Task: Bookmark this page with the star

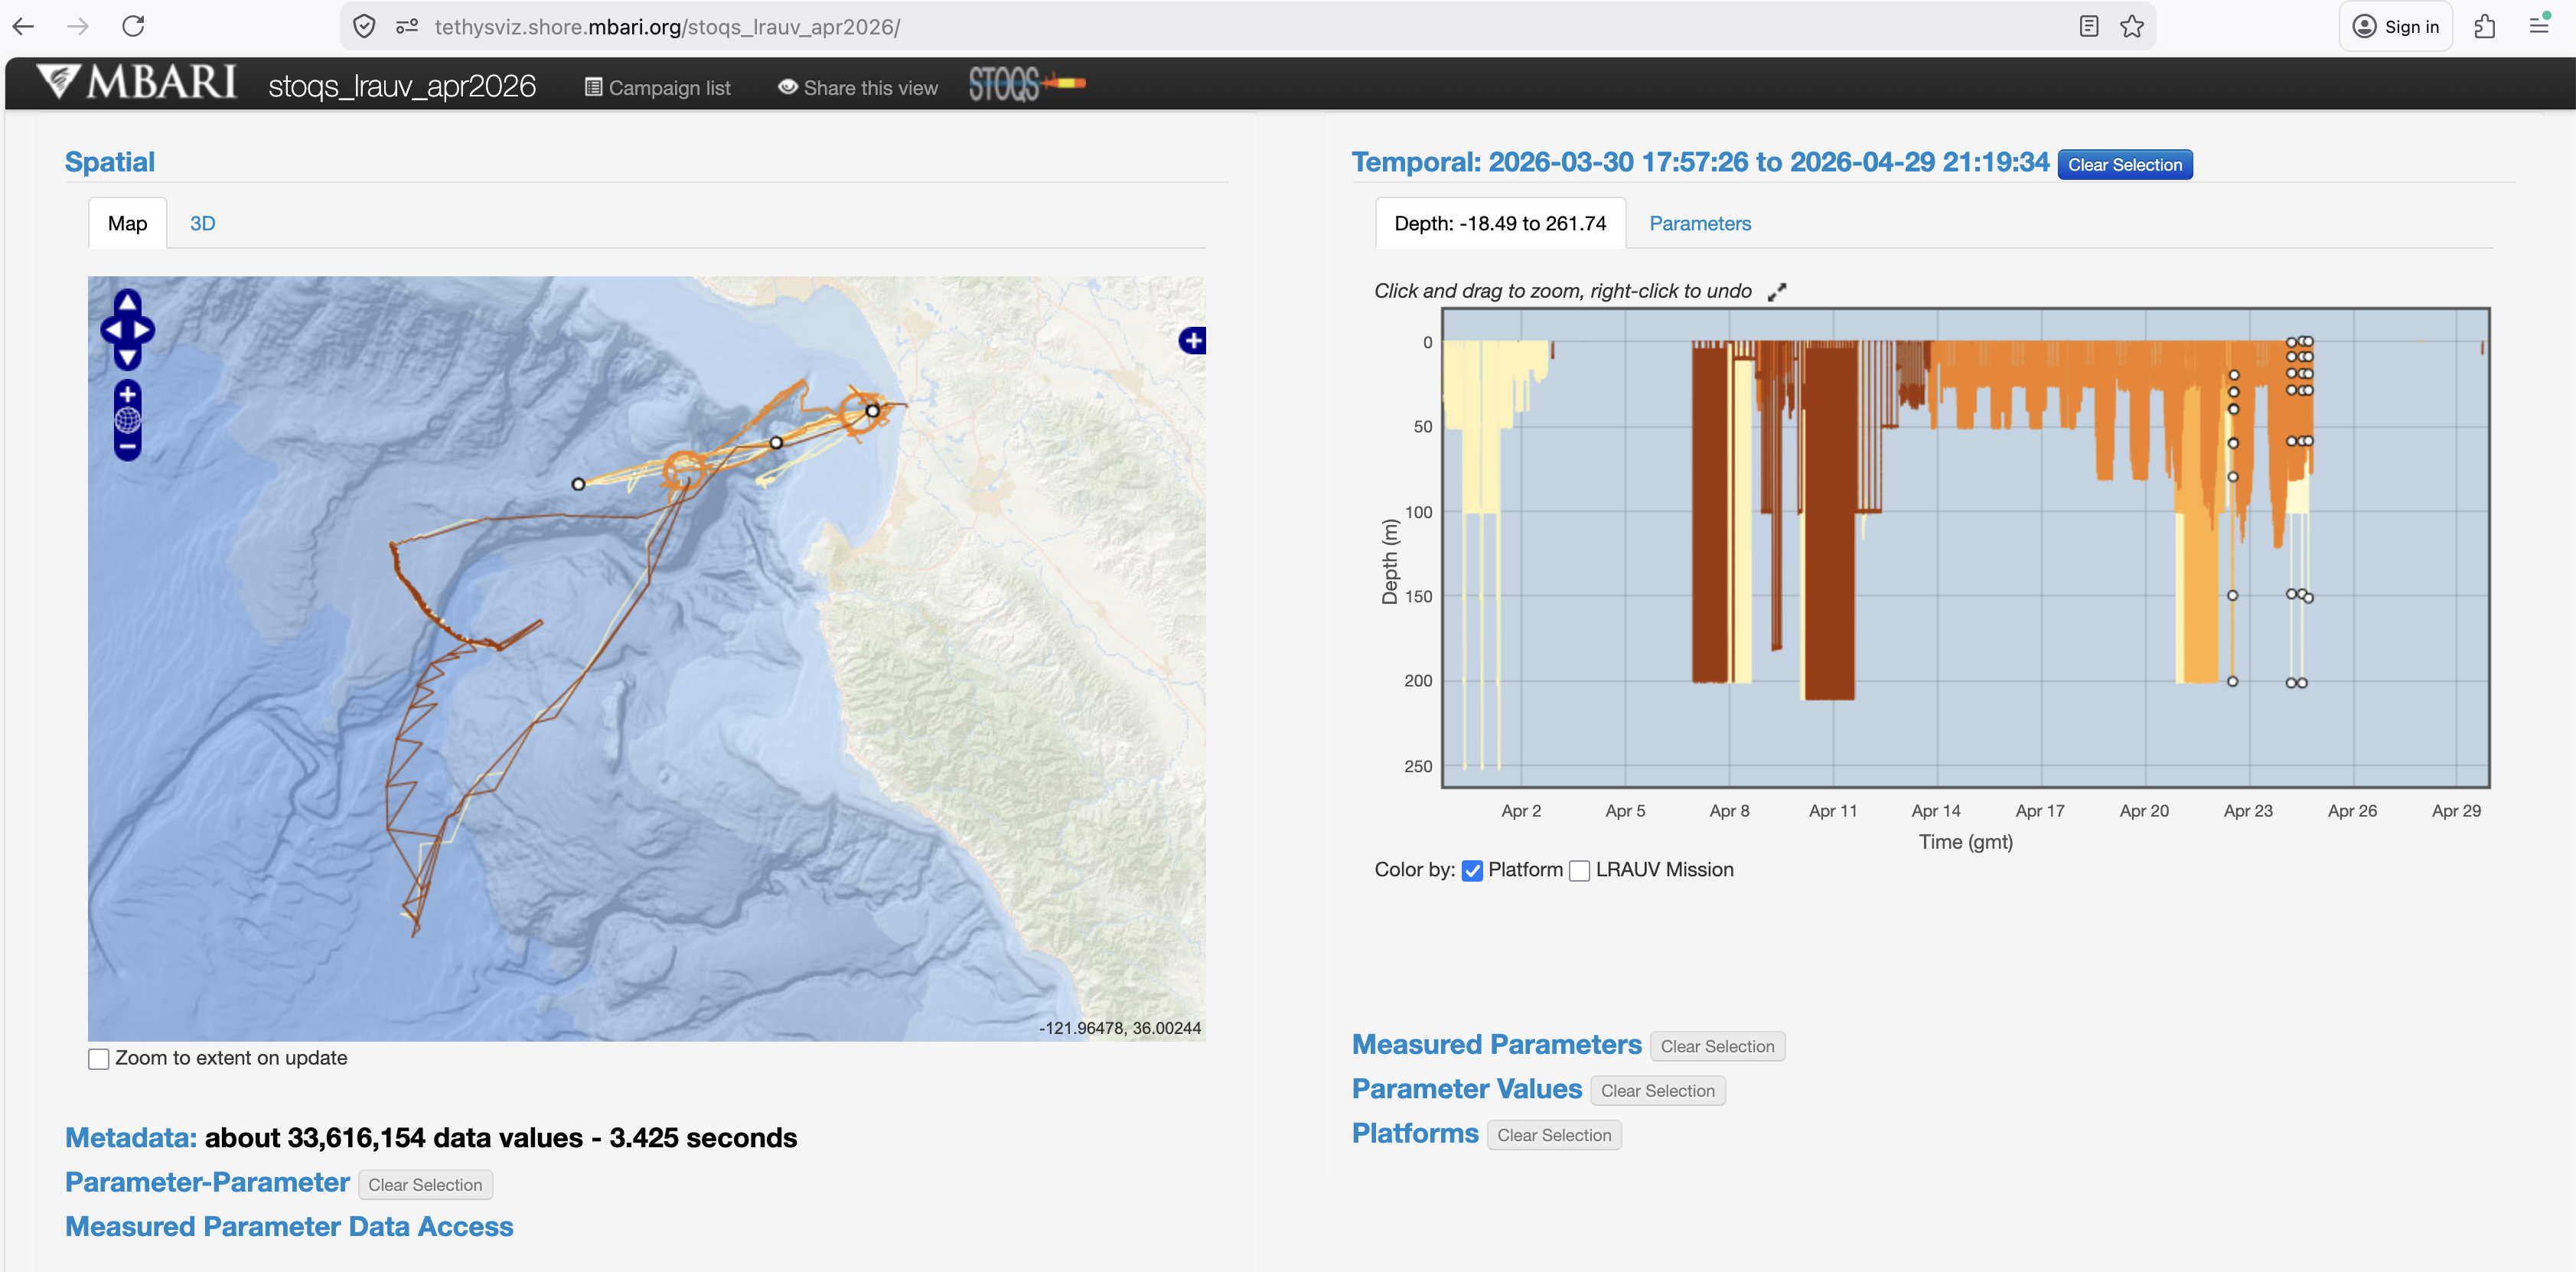Action: pyautogui.click(x=2131, y=27)
